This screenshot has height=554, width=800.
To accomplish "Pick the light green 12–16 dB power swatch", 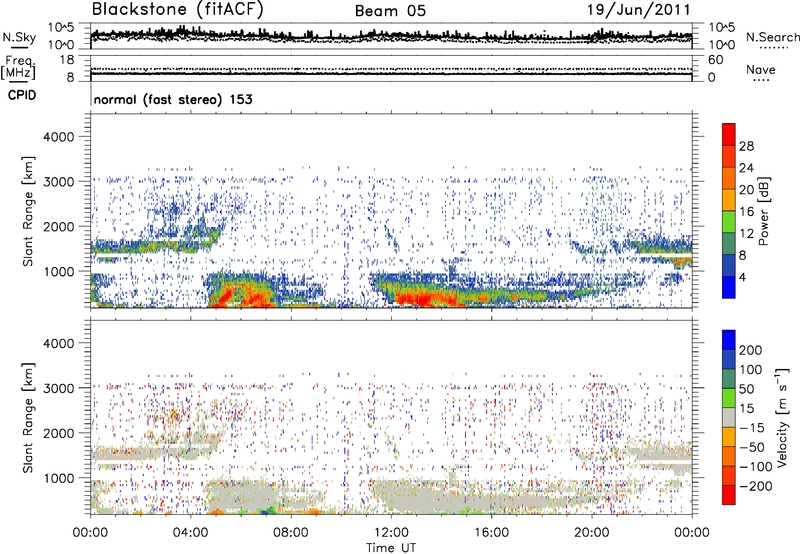I will pos(729,222).
